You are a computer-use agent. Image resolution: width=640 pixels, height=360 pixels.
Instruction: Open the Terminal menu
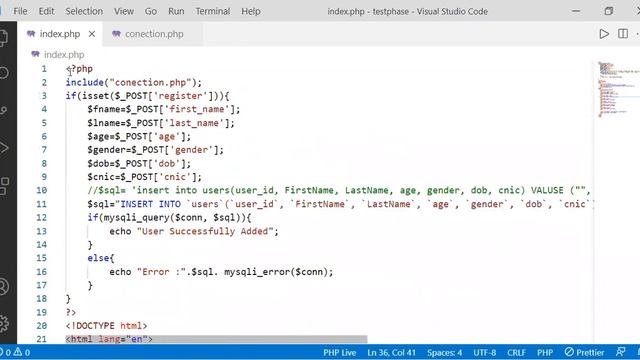(213, 11)
